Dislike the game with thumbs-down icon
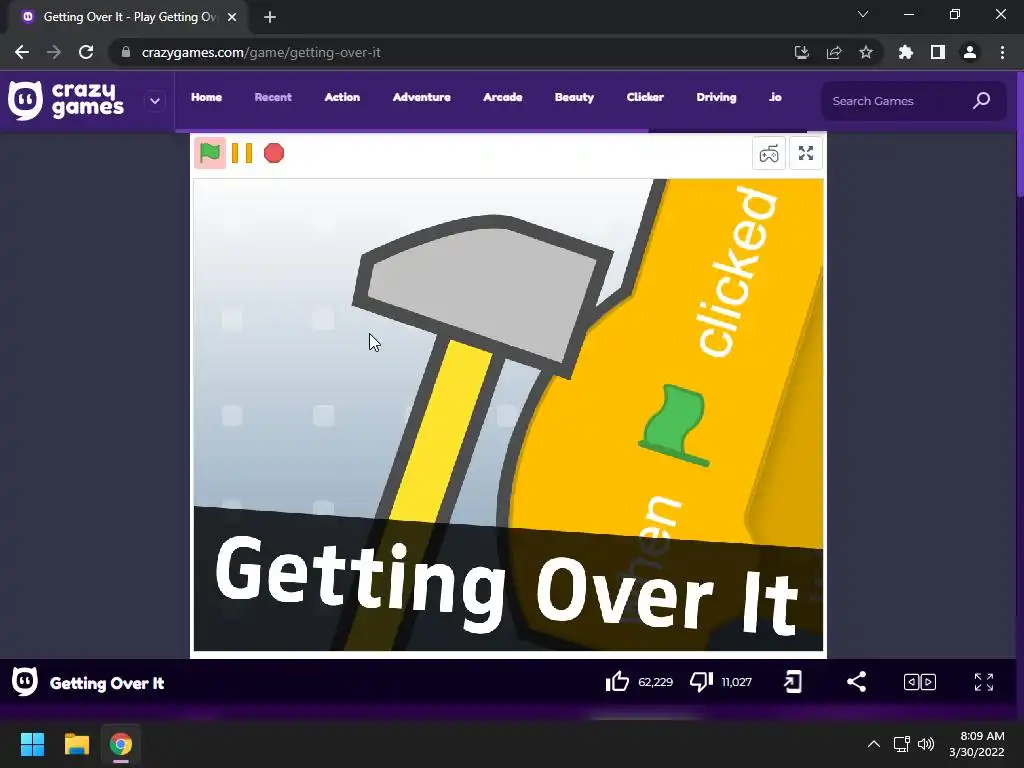The height and width of the screenshot is (768, 1024). coord(701,682)
